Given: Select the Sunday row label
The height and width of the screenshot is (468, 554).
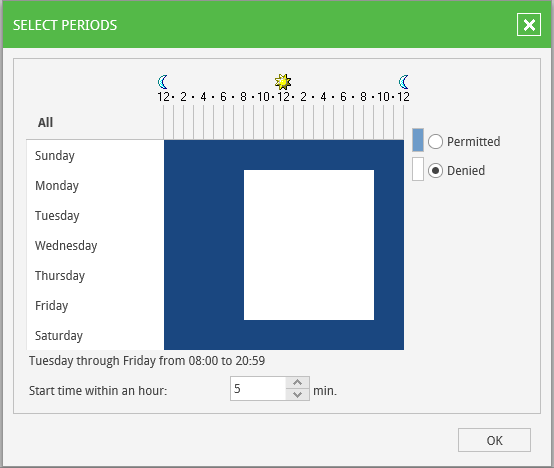Looking at the screenshot, I should pyautogui.click(x=55, y=155).
